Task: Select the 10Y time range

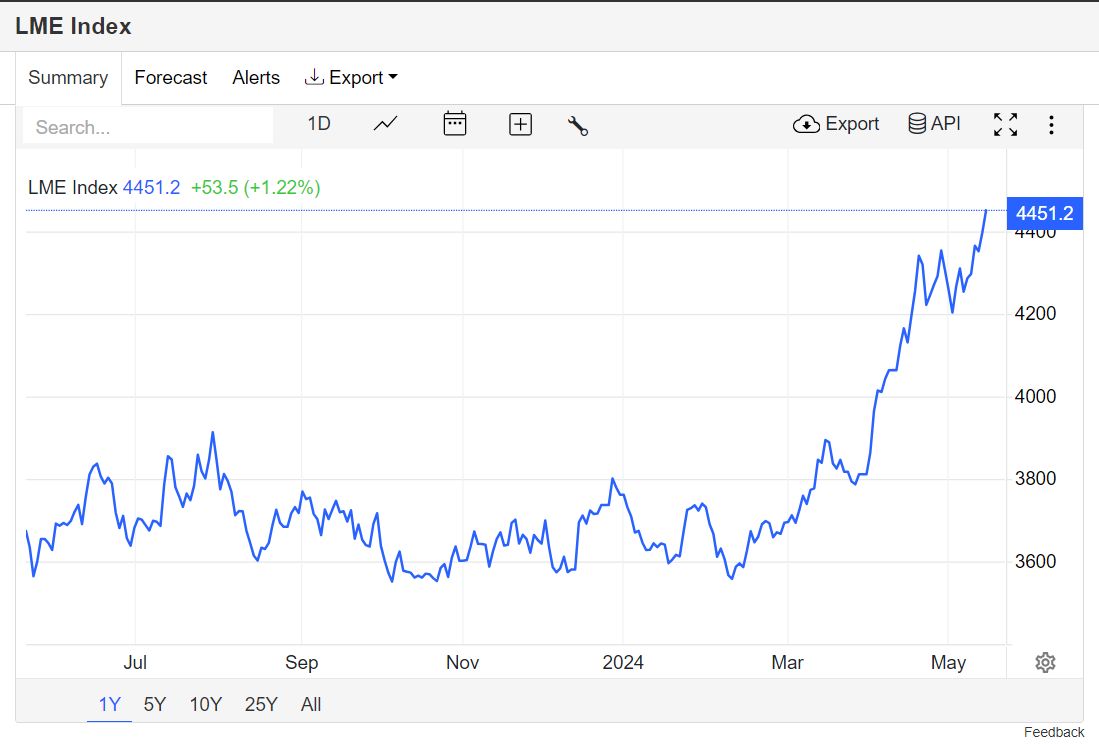Action: 205,704
